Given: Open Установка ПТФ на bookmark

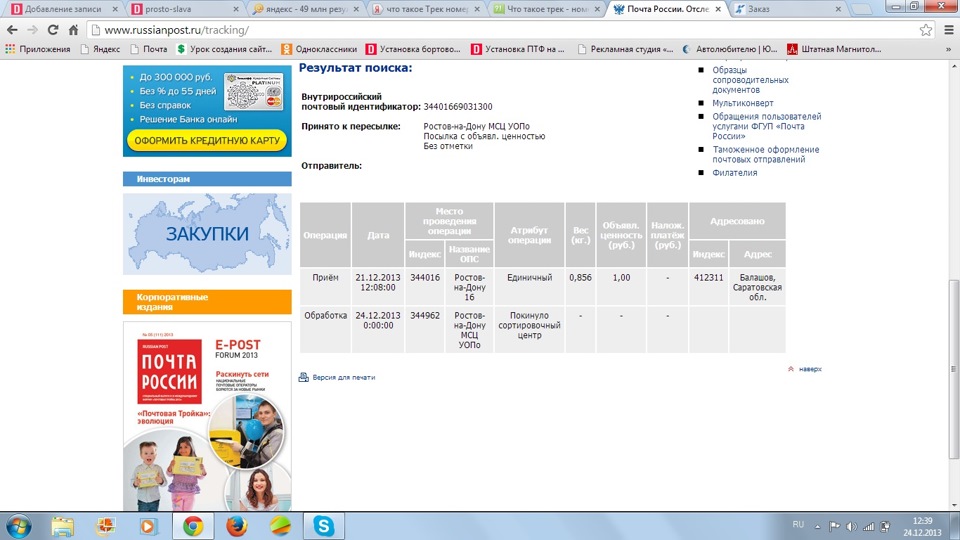Looking at the screenshot, I should point(518,49).
